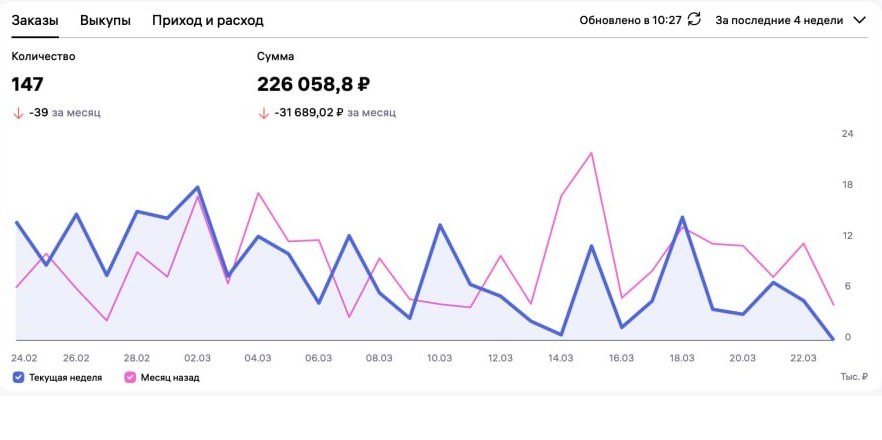Toggle the Месяц назад checkbox
Viewport: 882px width, 440px height.
point(130,378)
